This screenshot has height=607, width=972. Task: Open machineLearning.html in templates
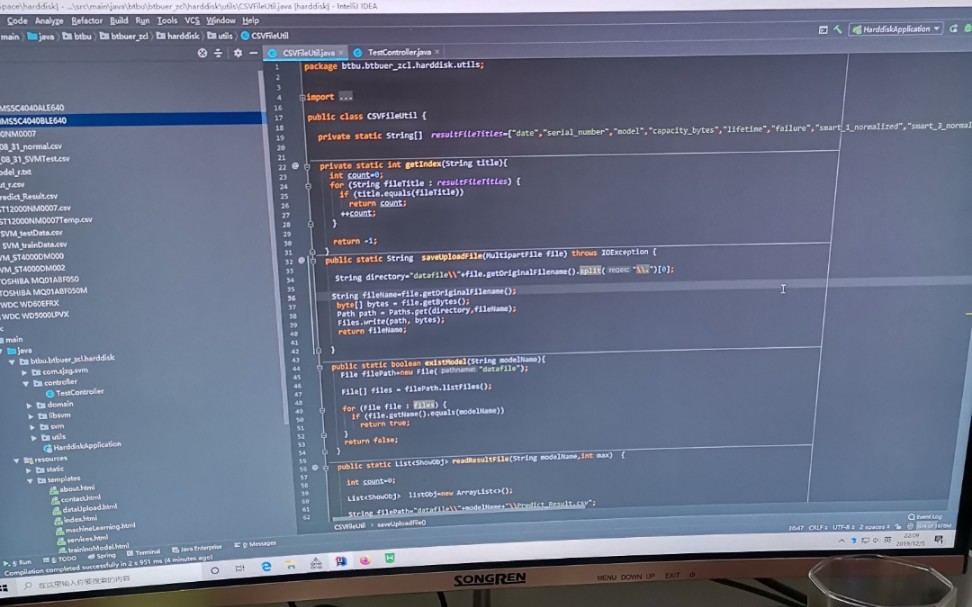click(x=95, y=528)
